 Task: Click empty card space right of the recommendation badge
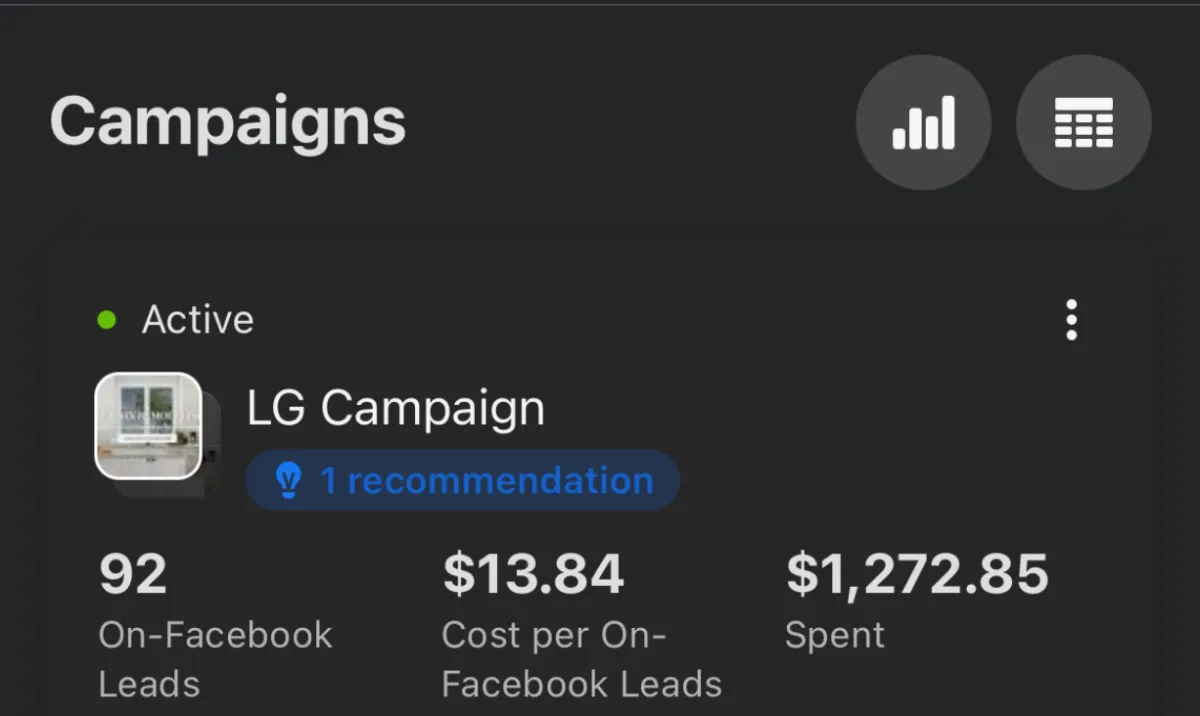[900, 481]
